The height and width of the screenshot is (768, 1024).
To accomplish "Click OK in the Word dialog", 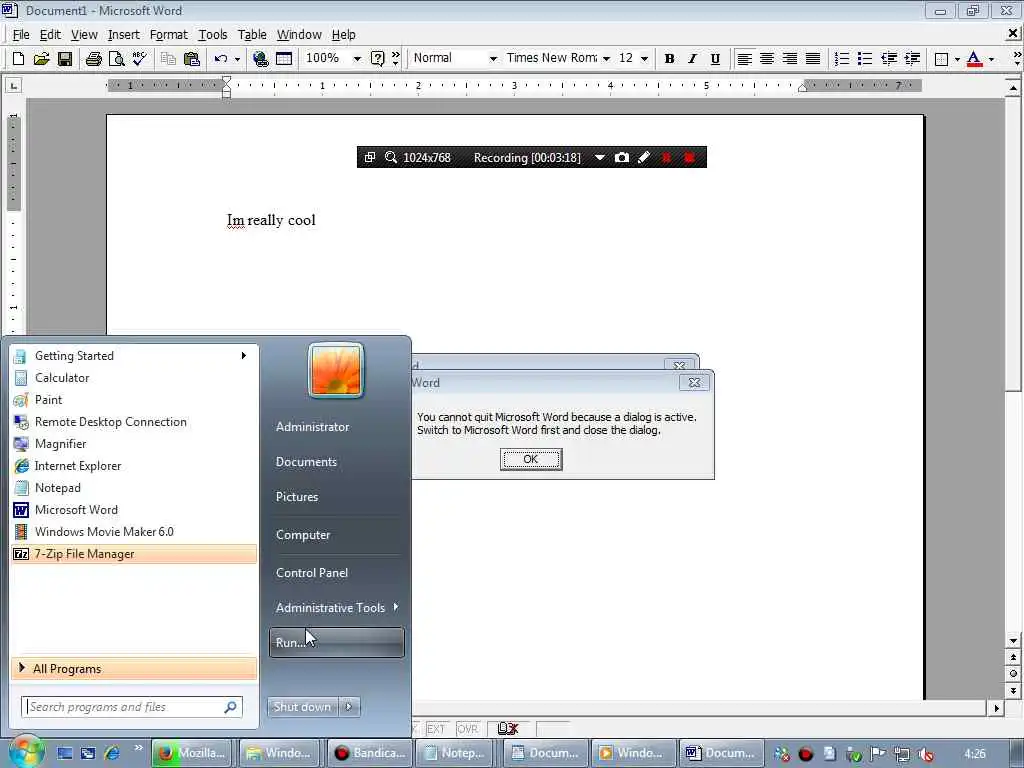I will 531,459.
